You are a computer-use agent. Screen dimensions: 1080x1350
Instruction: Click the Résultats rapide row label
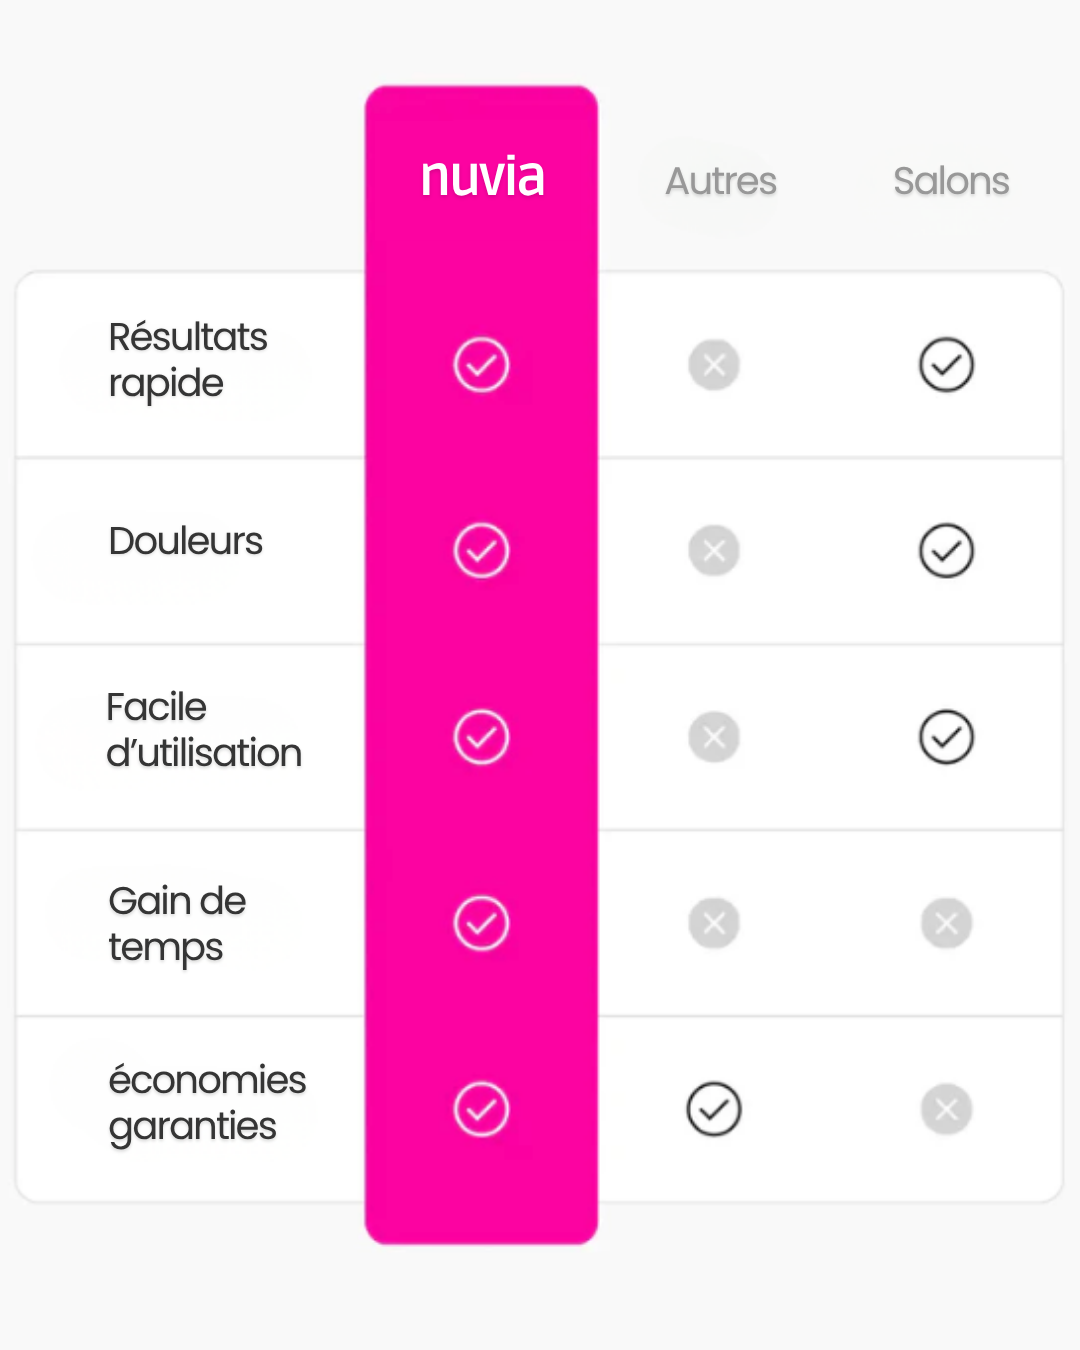point(188,360)
